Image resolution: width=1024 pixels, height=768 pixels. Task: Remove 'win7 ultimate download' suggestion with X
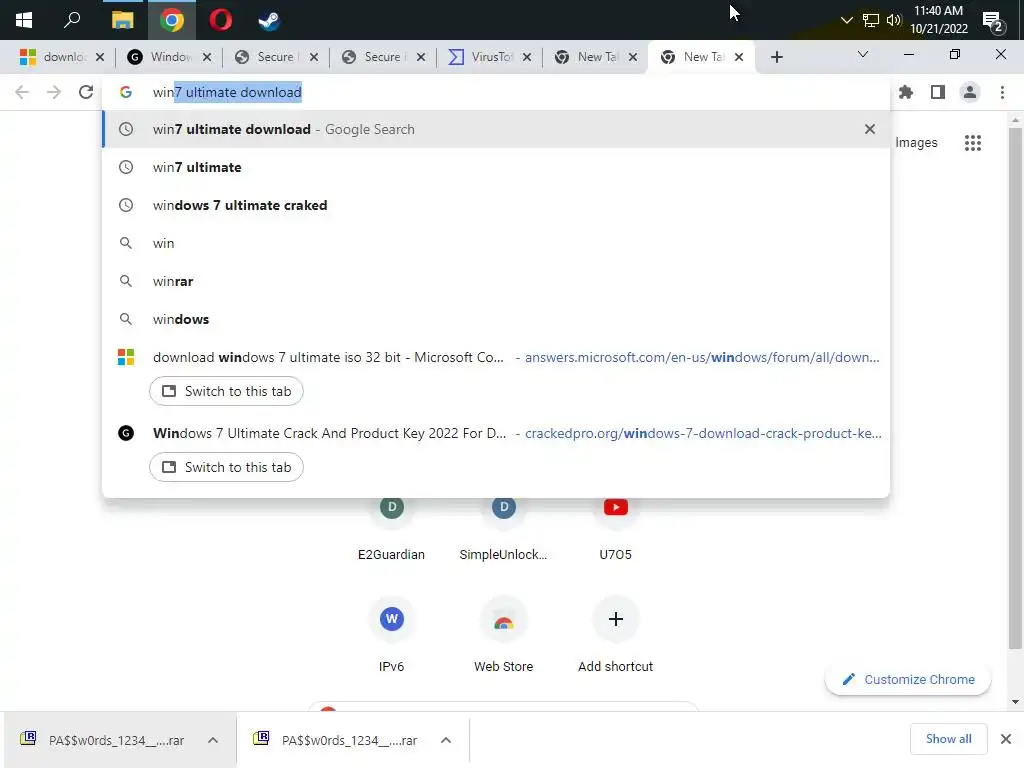click(869, 129)
